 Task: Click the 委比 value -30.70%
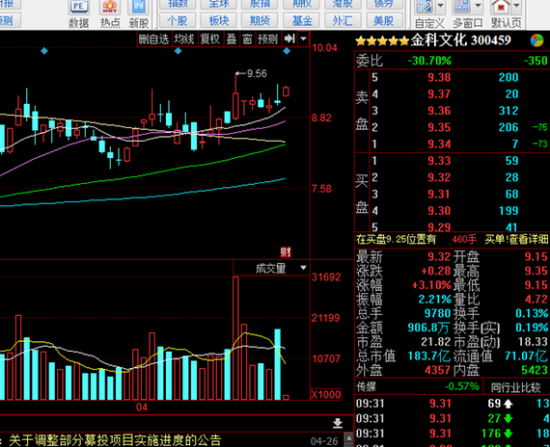point(430,61)
